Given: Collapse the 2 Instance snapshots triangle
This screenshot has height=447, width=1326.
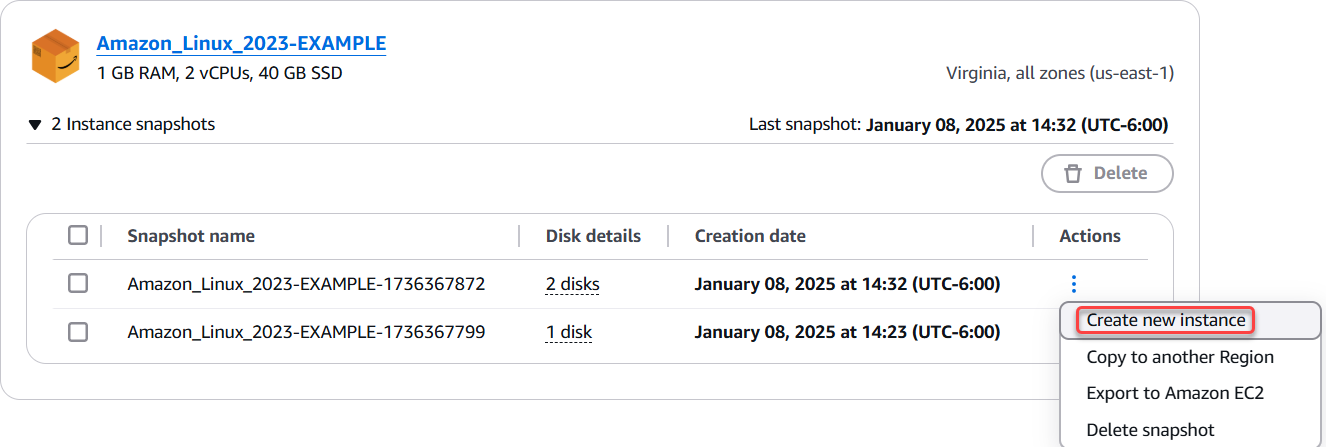Looking at the screenshot, I should 35,125.
